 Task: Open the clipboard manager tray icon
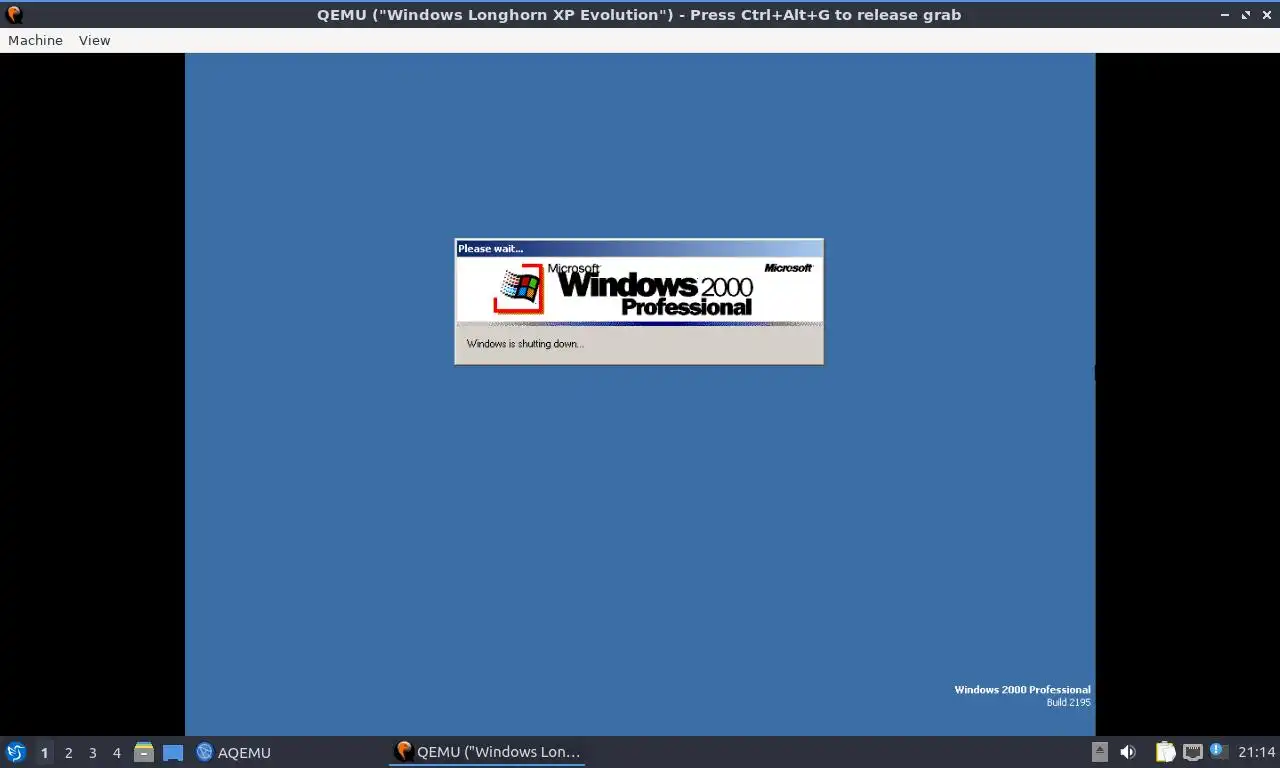tap(1165, 752)
